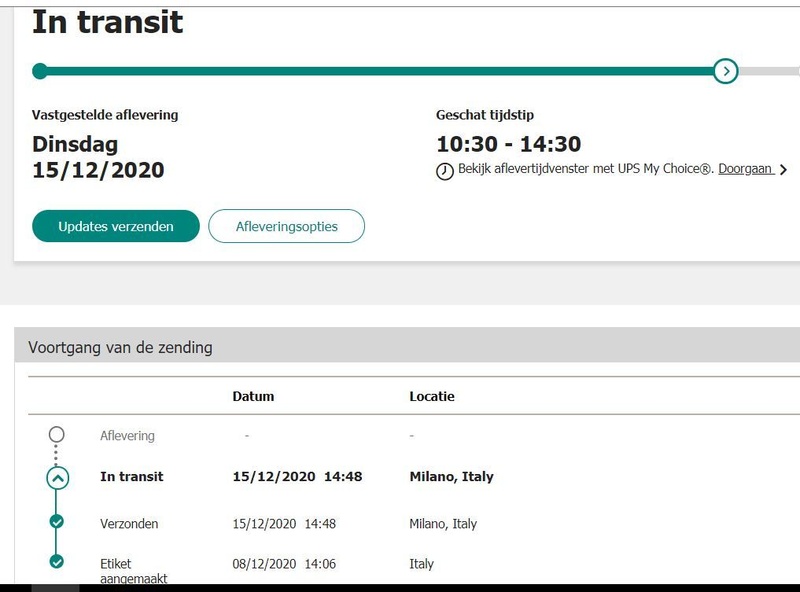Click the right chevron after Doorgaan
800x592 pixels.
[x=783, y=170]
